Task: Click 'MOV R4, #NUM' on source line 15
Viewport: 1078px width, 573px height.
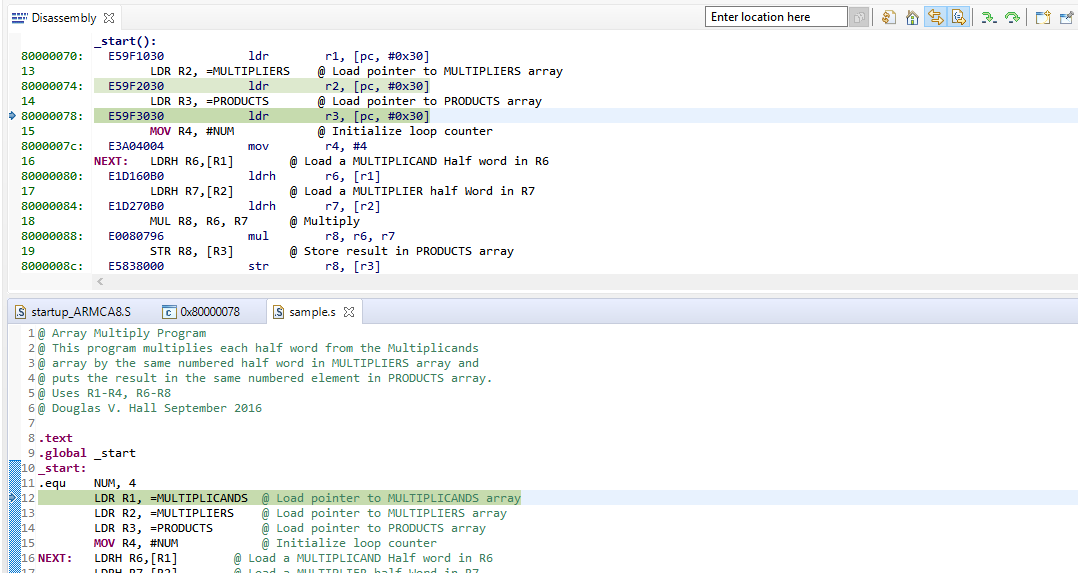Action: [x=136, y=543]
